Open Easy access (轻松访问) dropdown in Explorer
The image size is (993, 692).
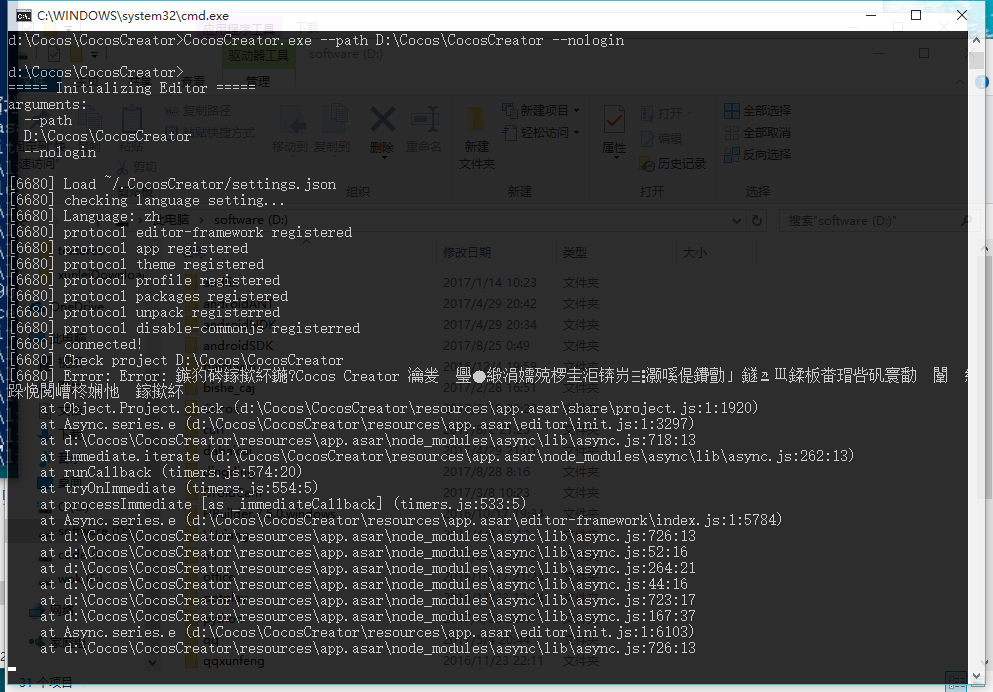pos(541,132)
